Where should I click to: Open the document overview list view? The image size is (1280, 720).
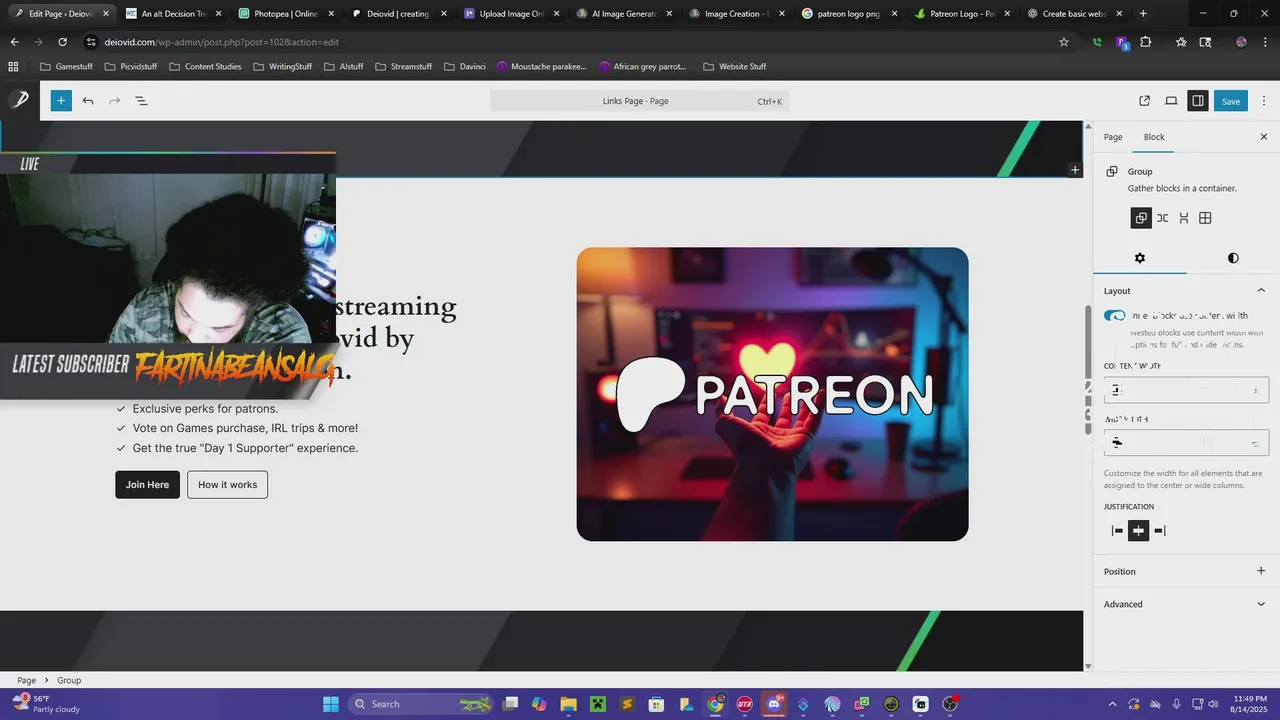click(x=141, y=101)
